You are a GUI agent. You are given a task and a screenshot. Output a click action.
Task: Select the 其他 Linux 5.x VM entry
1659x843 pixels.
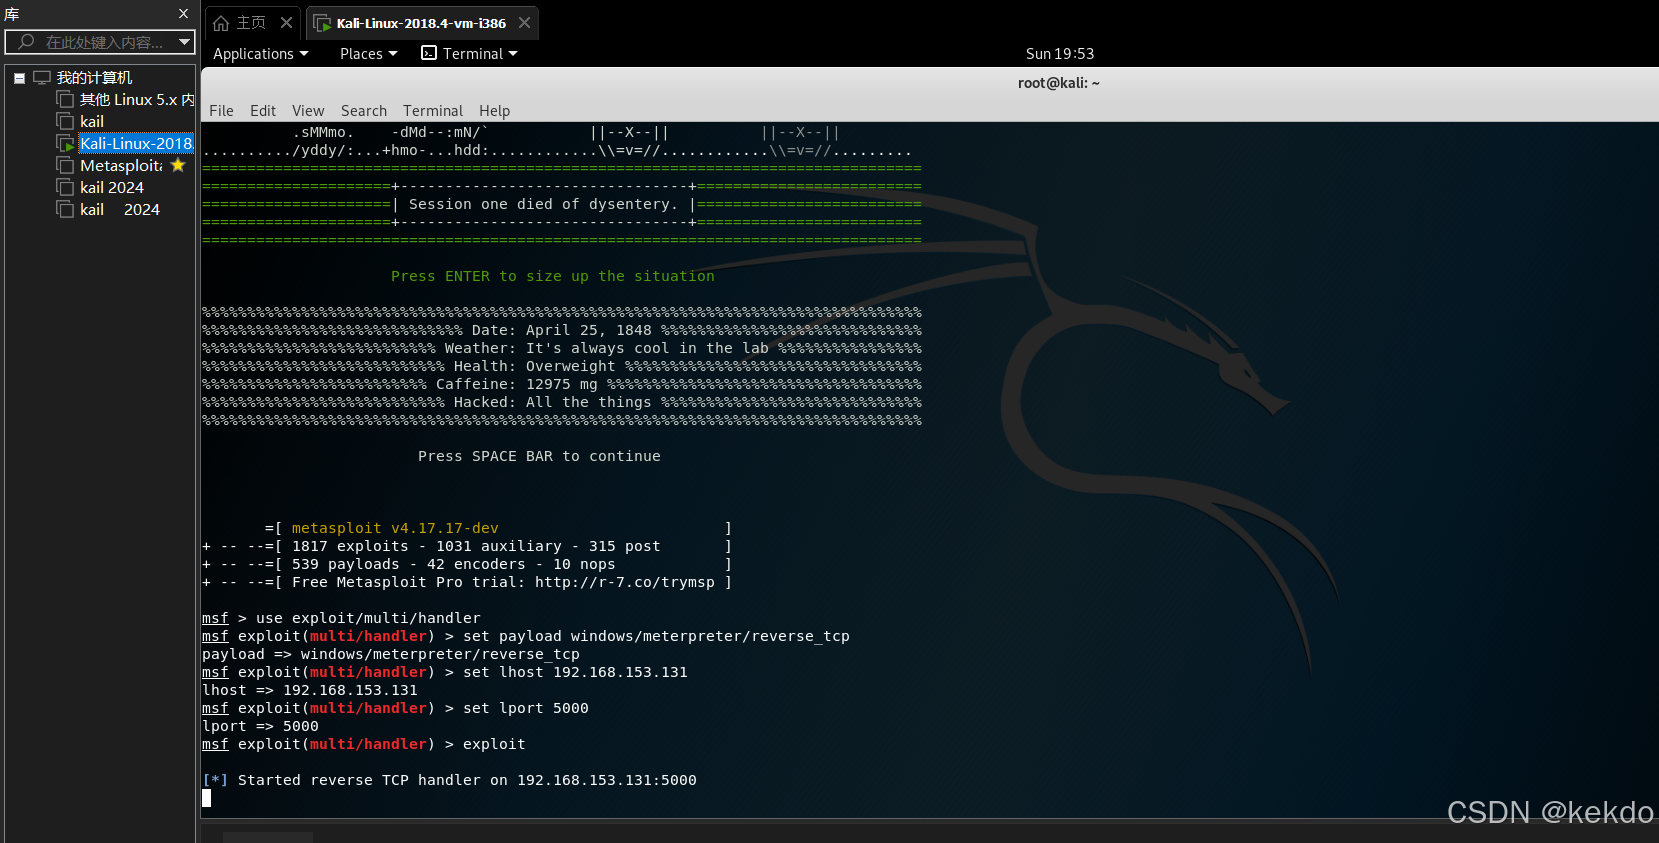137,100
